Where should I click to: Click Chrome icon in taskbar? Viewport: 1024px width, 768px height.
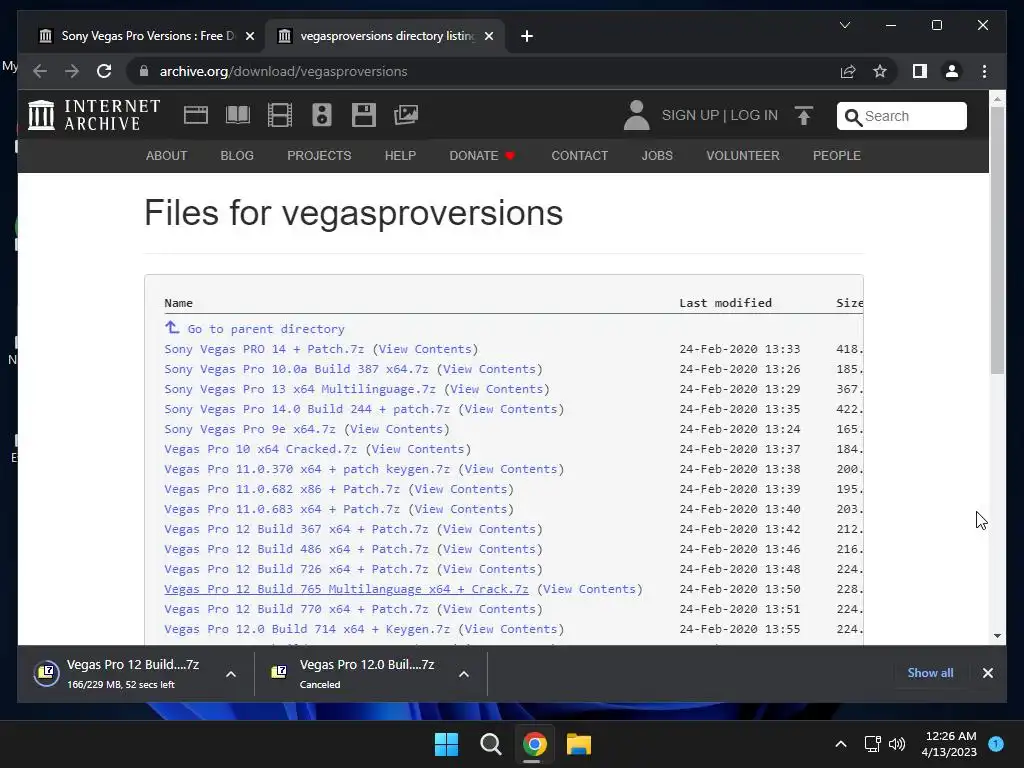pyautogui.click(x=534, y=744)
